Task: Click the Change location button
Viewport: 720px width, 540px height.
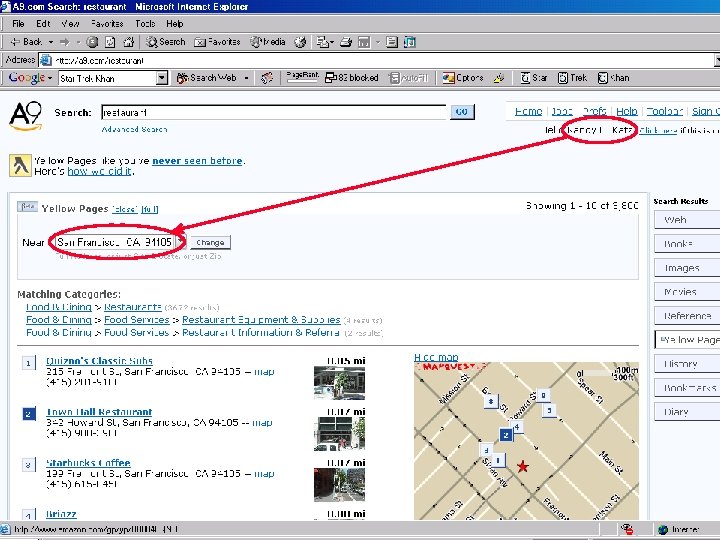Action: pos(210,242)
